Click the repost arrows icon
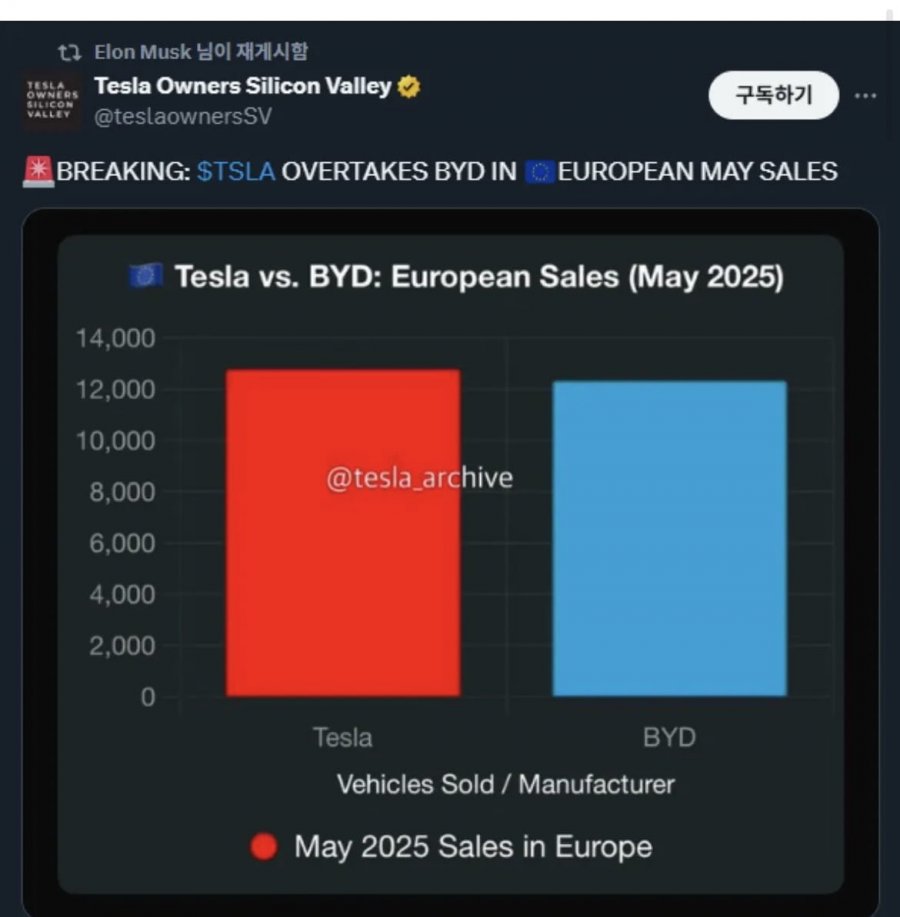Screen dimensions: 900x917 pos(70,53)
